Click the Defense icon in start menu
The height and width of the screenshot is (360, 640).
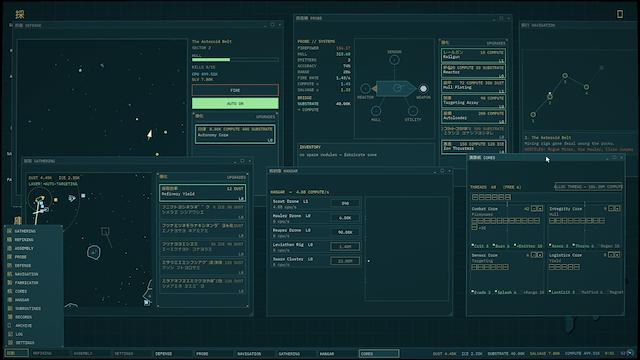[x=10, y=265]
